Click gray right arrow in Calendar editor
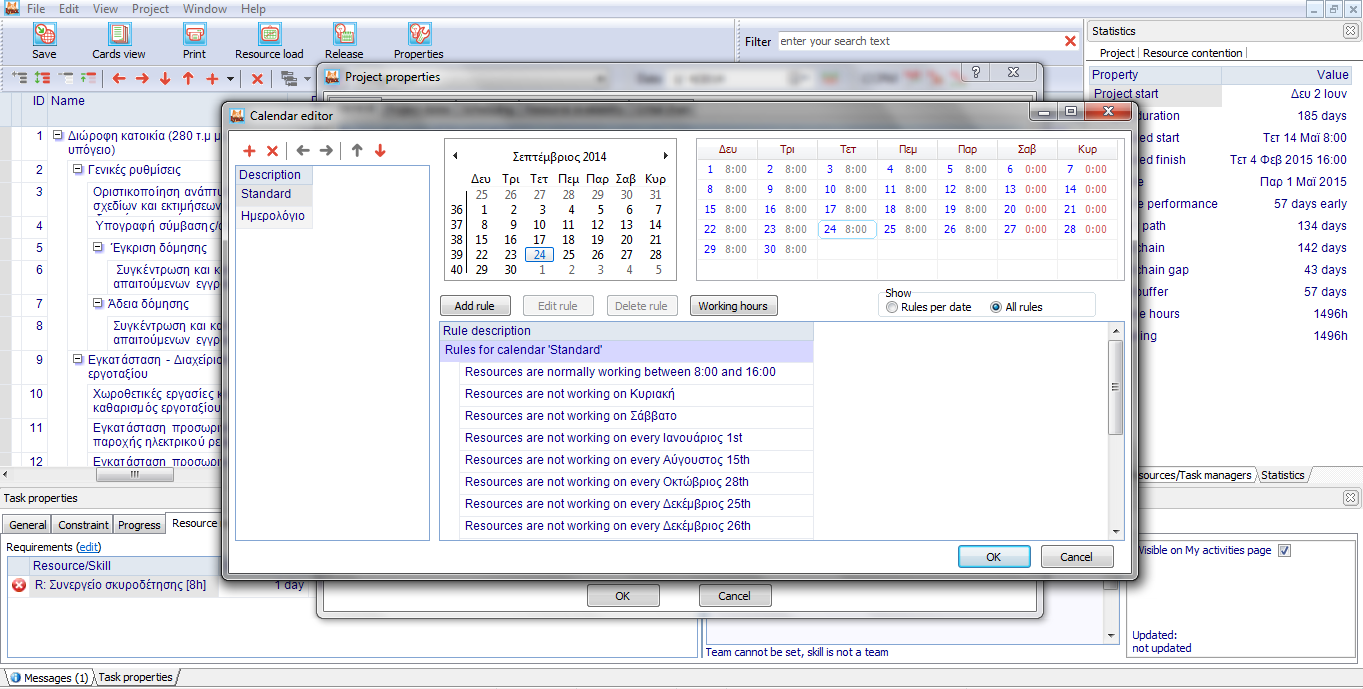 click(326, 151)
